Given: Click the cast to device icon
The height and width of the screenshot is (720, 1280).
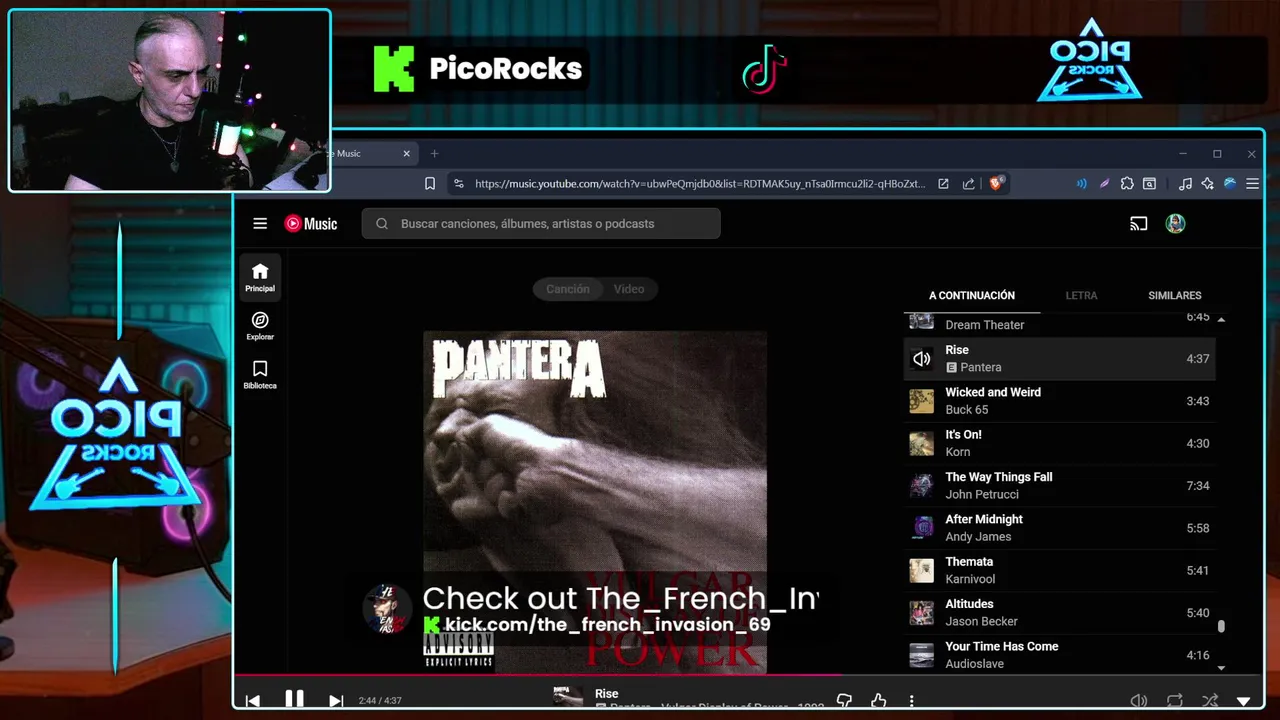Looking at the screenshot, I should pos(1138,224).
